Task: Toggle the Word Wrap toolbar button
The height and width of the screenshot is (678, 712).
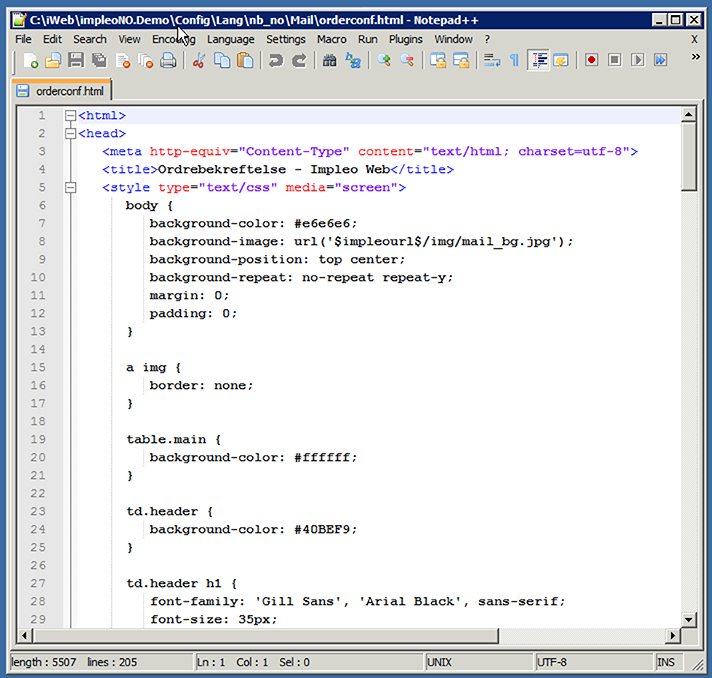Action: (x=491, y=61)
